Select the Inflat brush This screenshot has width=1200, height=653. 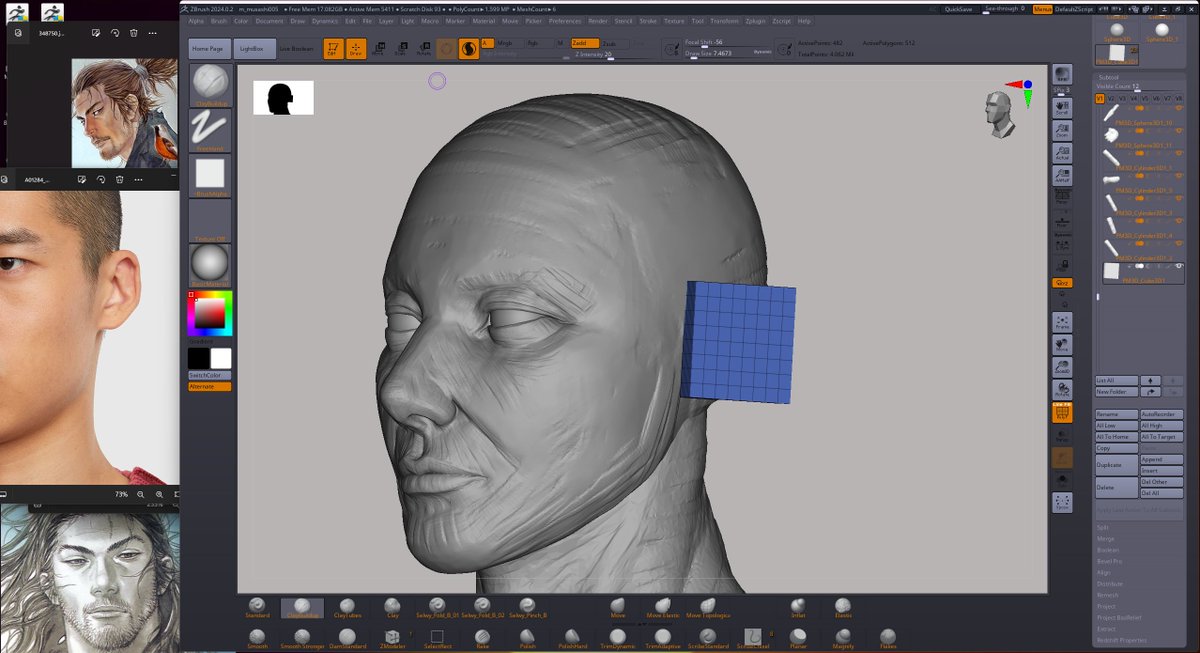pyautogui.click(x=798, y=608)
